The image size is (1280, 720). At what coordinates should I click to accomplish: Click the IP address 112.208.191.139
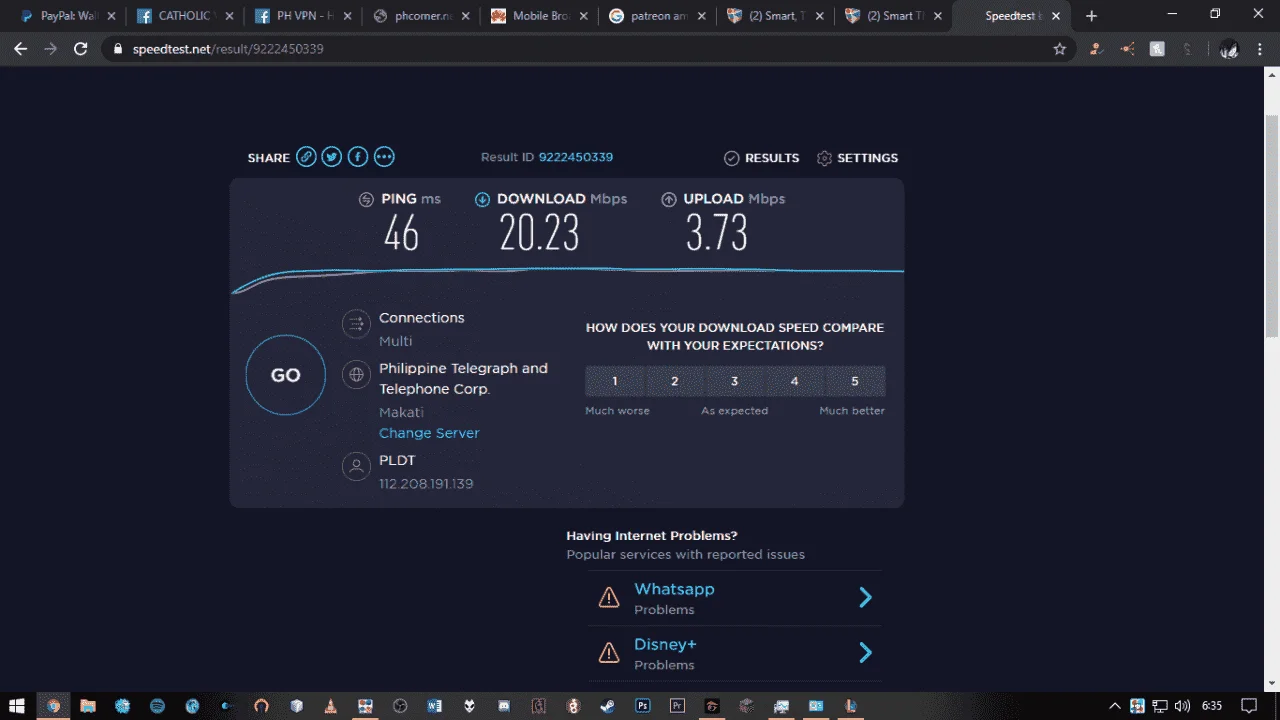(426, 484)
